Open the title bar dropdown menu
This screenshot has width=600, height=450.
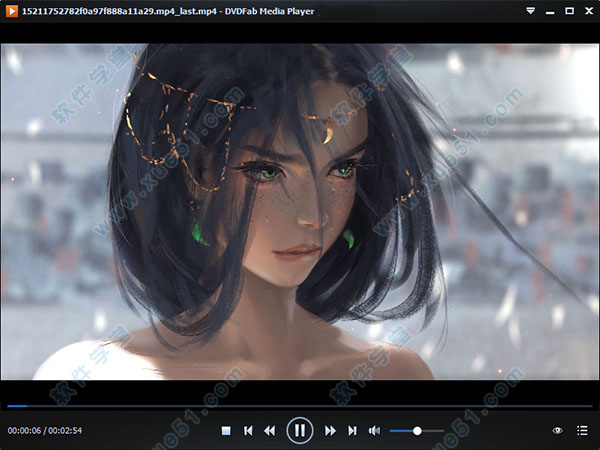click(530, 11)
